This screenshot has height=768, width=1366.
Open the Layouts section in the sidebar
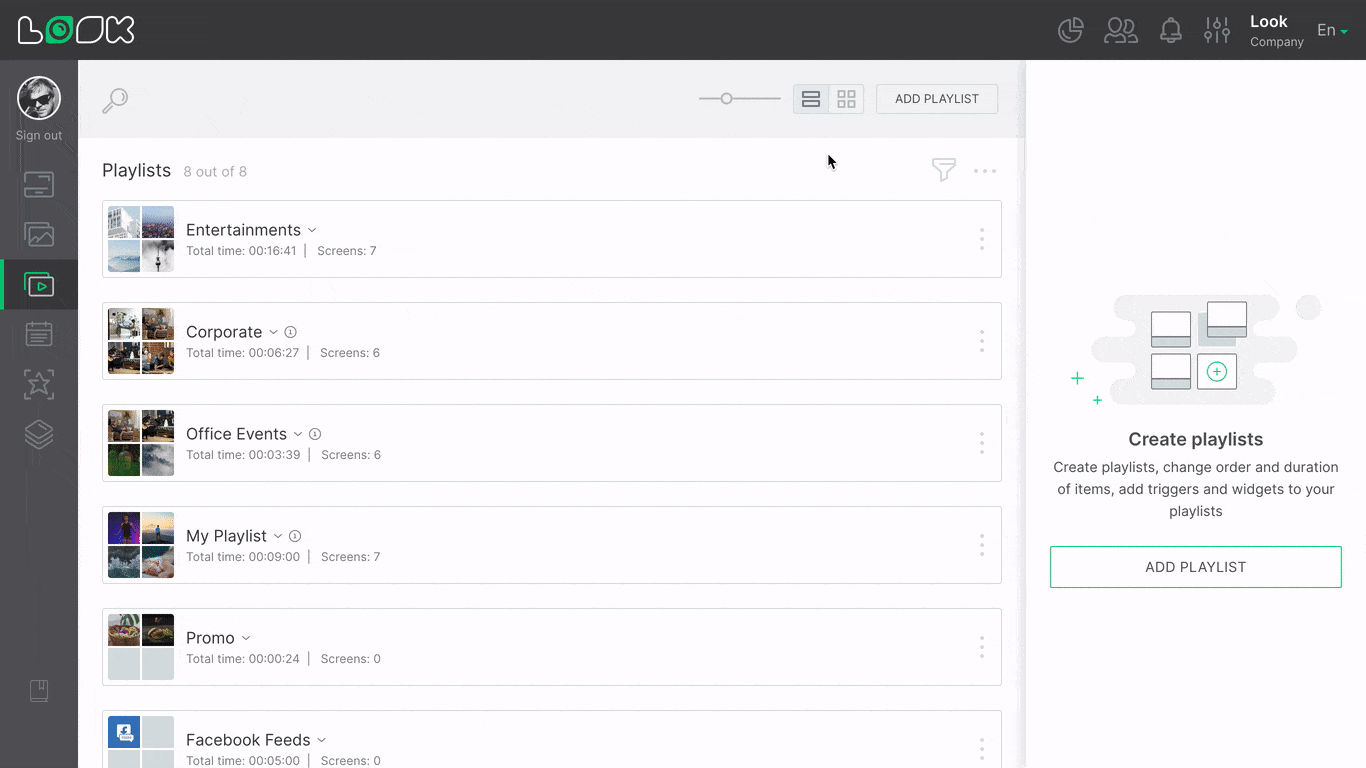click(x=38, y=434)
